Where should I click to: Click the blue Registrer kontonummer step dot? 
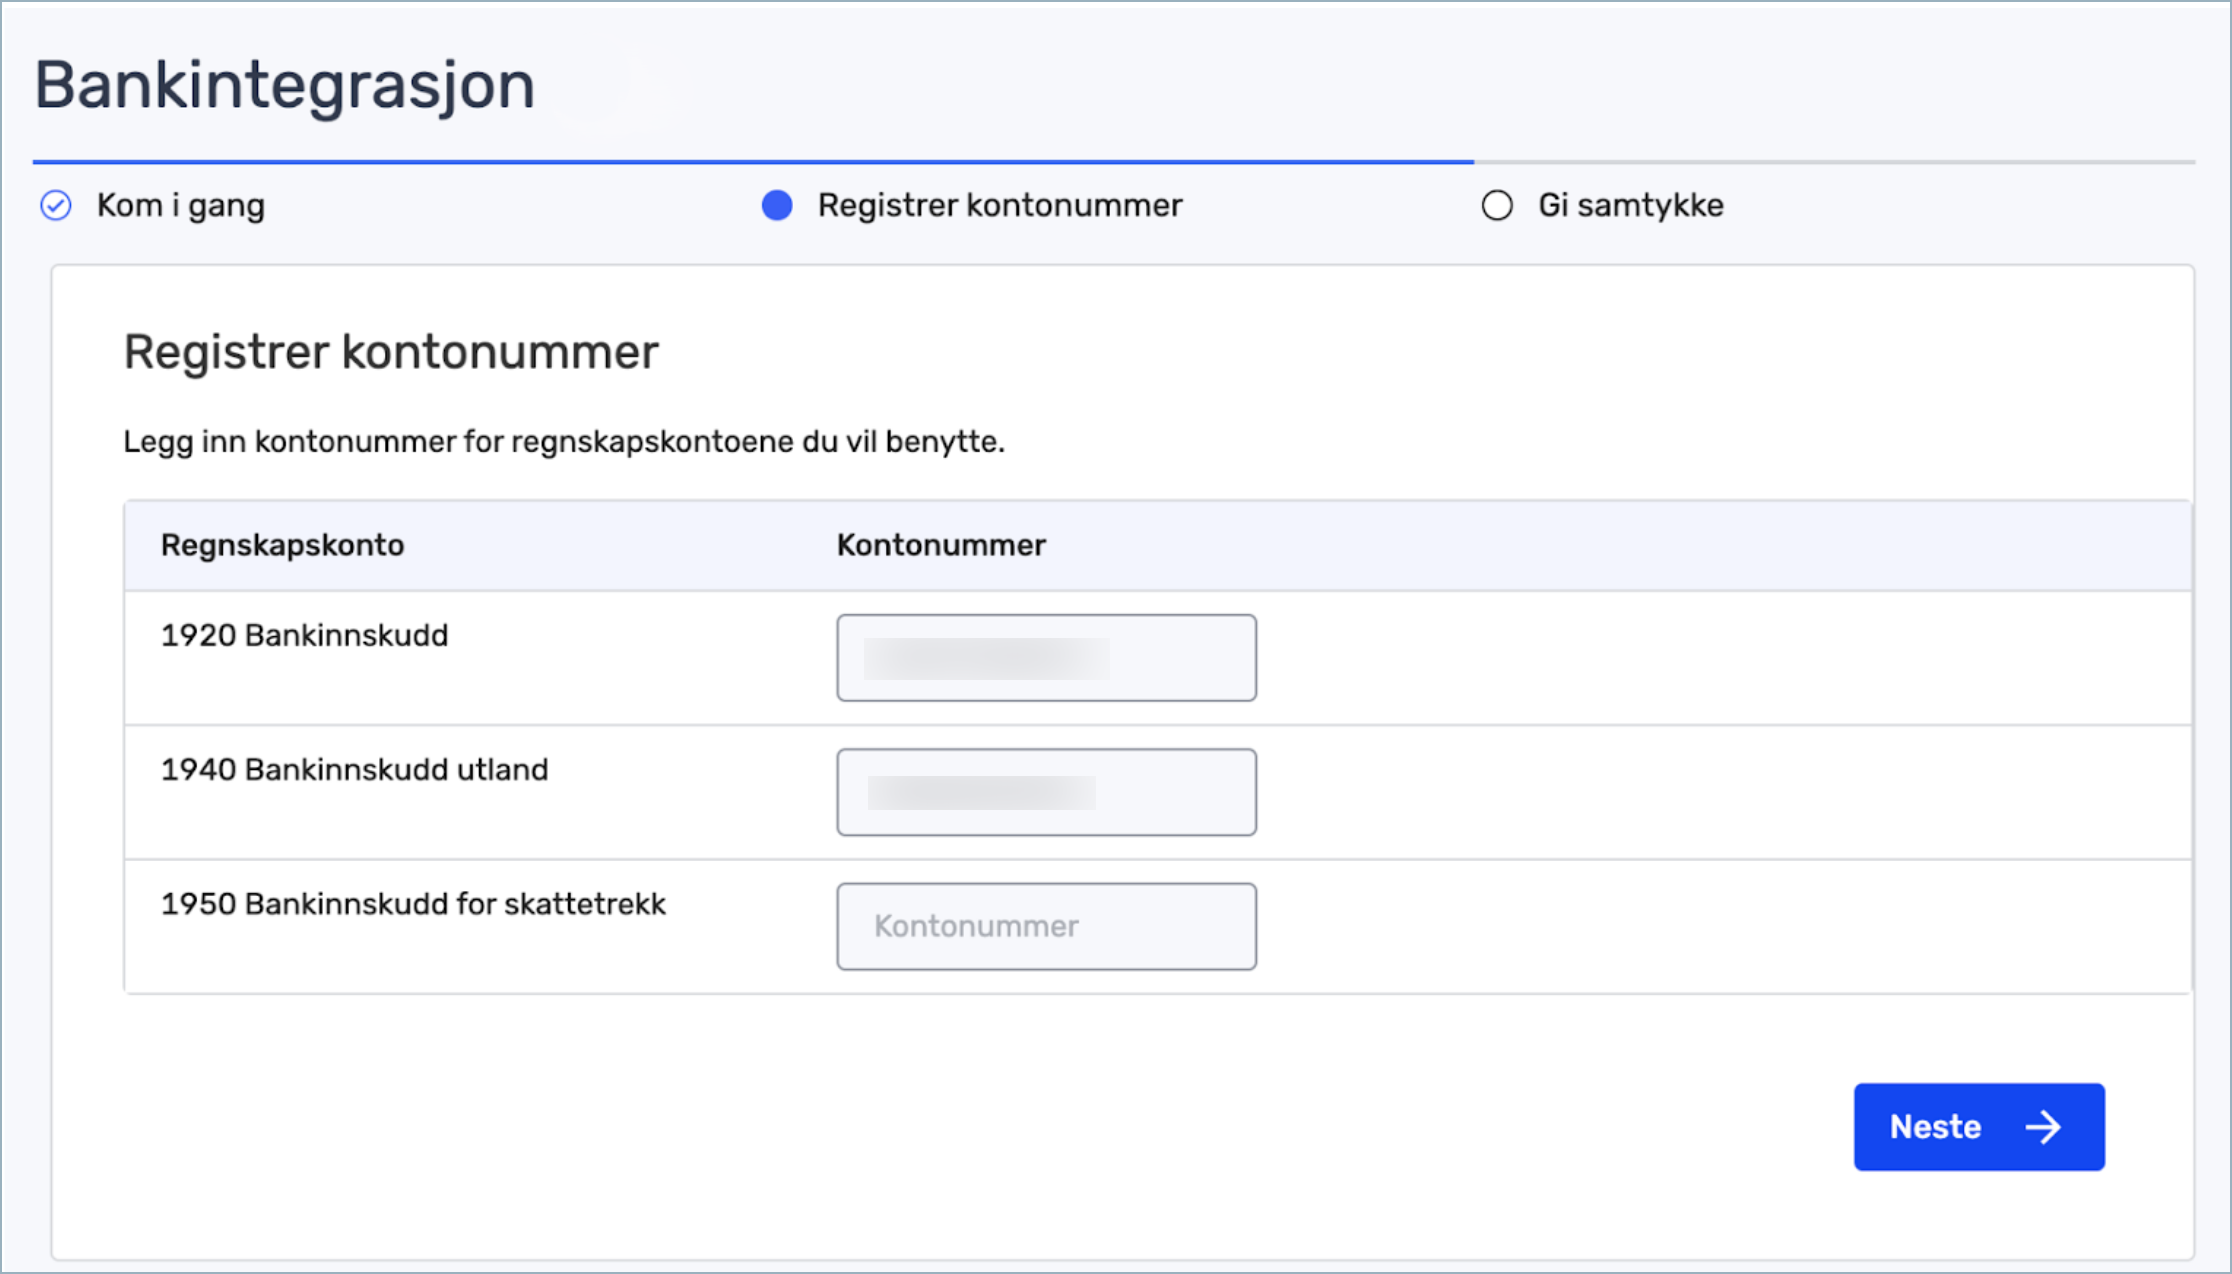click(x=777, y=206)
